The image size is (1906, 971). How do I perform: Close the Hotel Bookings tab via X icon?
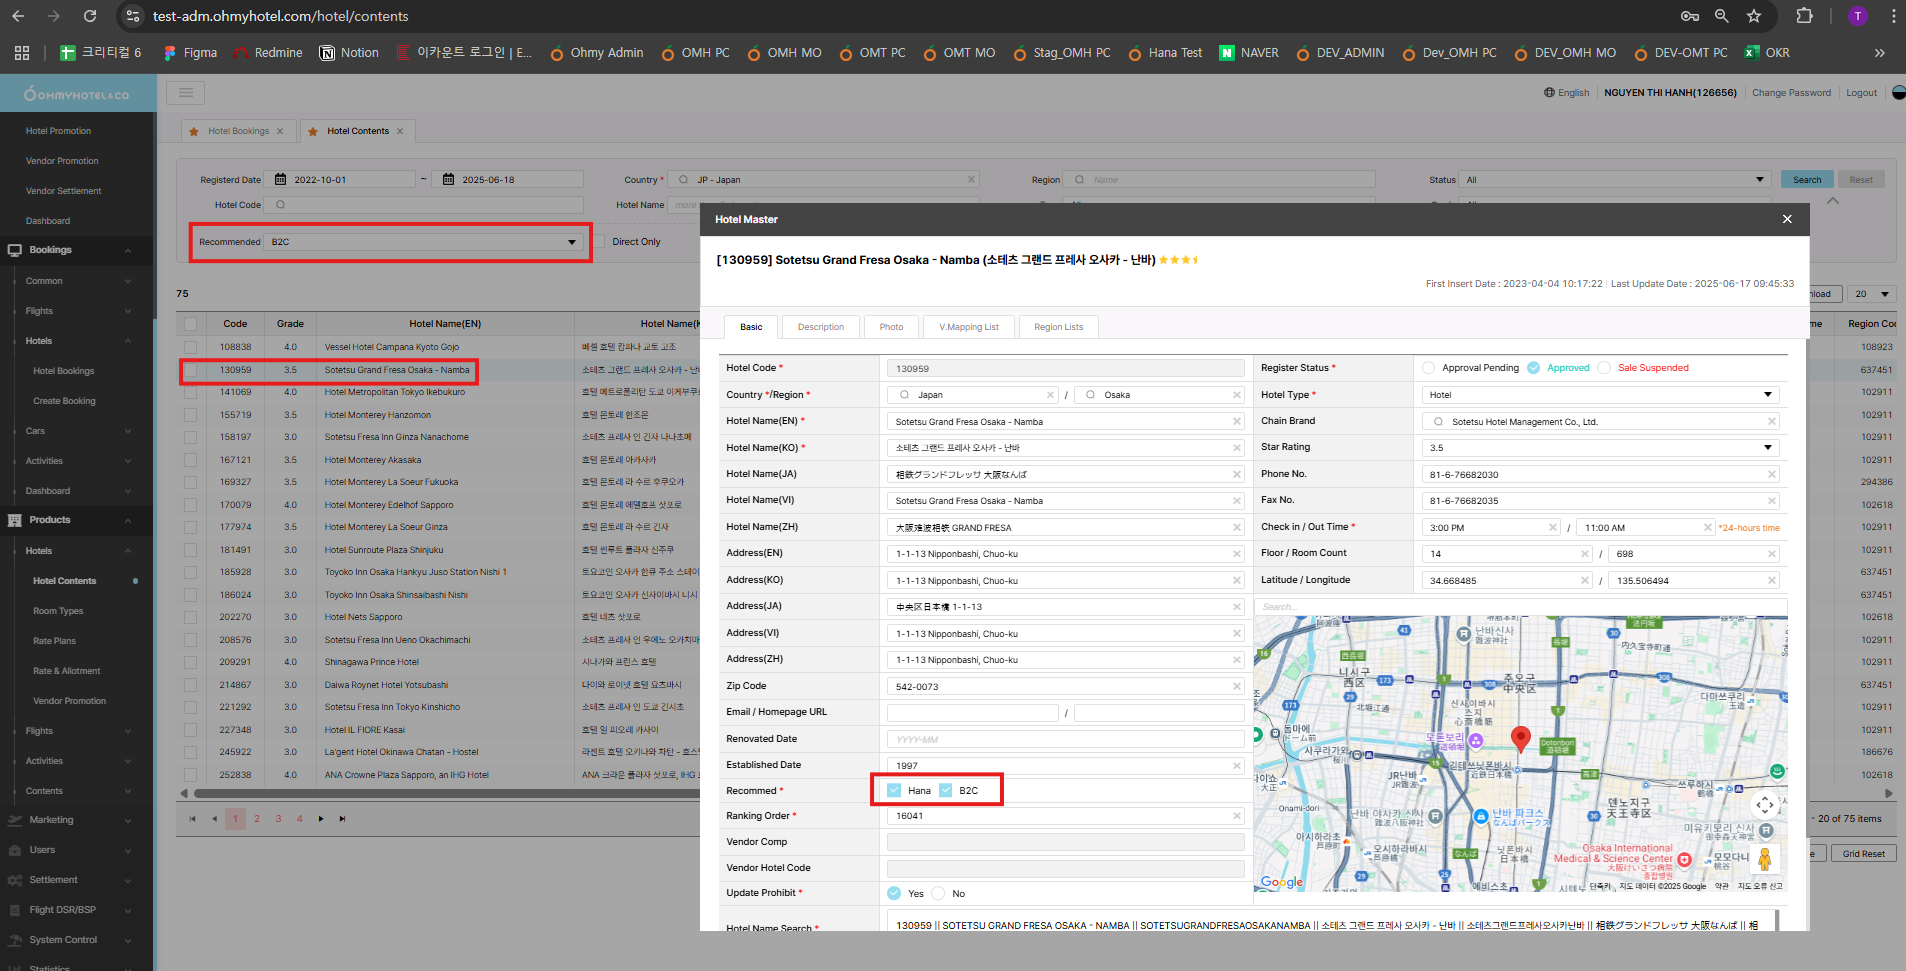(280, 131)
